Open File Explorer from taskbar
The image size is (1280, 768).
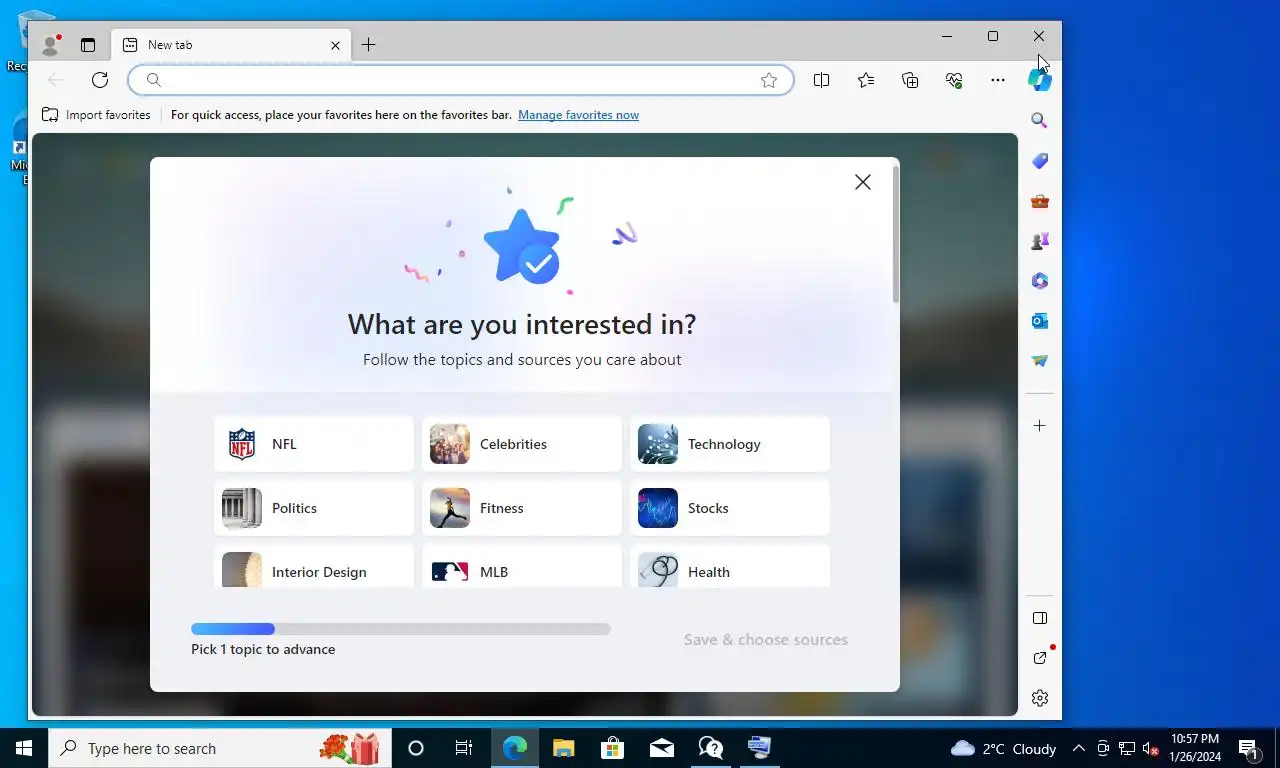point(564,748)
